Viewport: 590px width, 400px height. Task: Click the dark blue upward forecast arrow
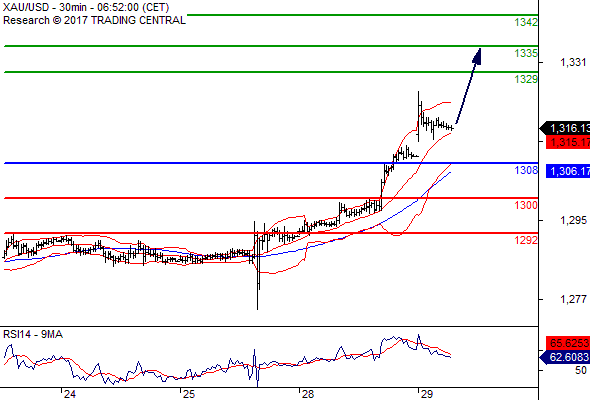pos(469,85)
